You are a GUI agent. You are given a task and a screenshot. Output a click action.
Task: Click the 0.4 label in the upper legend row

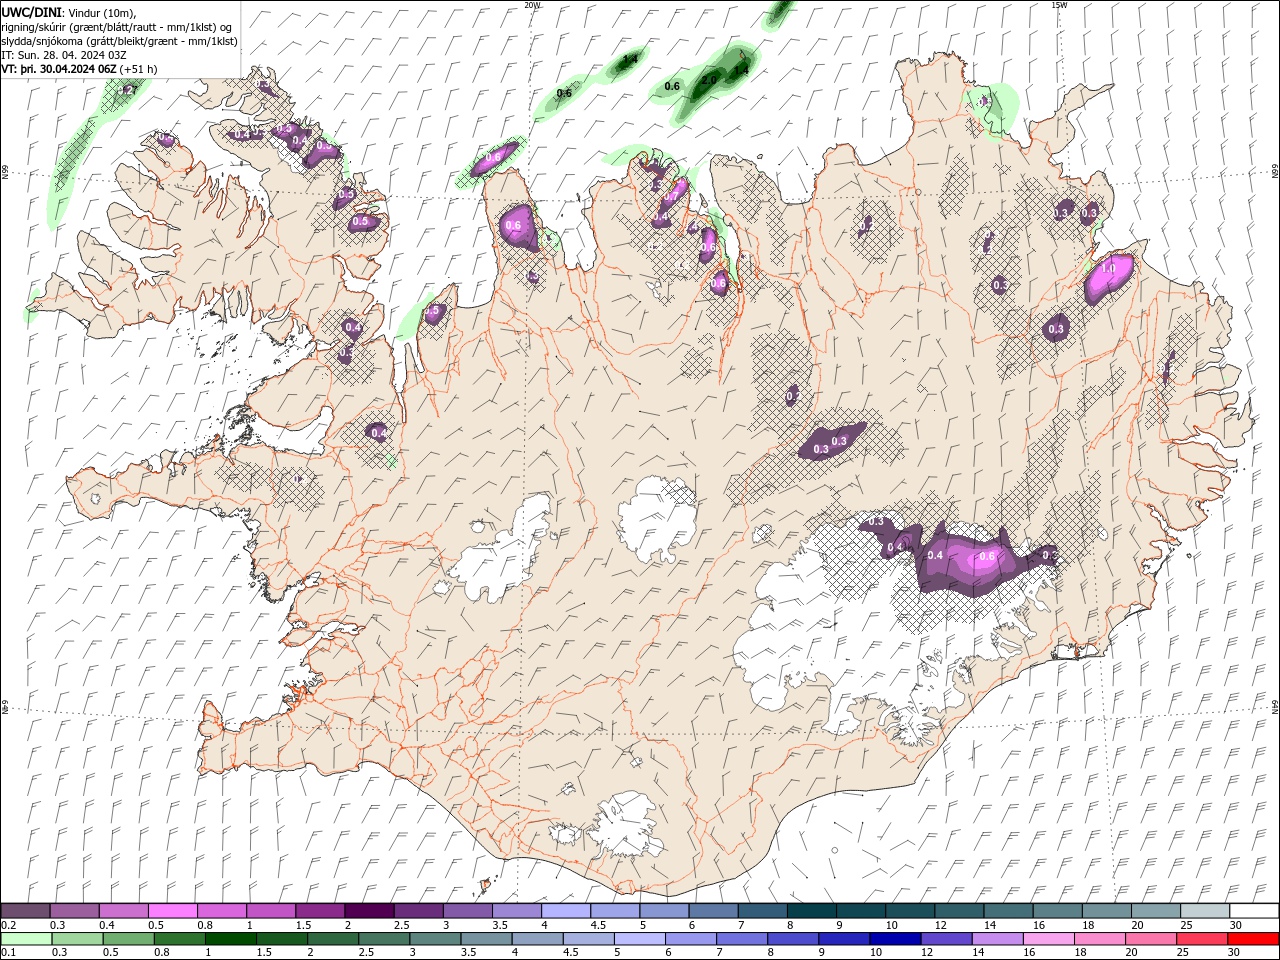pyautogui.click(x=107, y=925)
